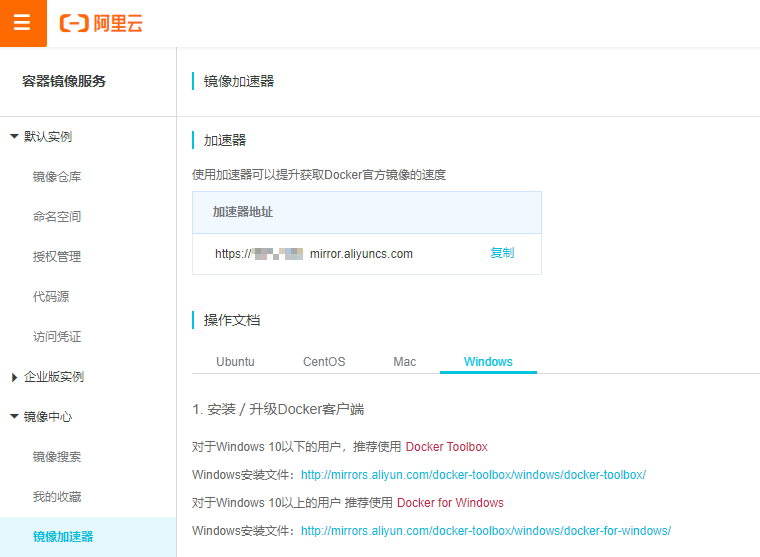Select 代码源 in the sidebar
This screenshot has width=760, height=557.
pyautogui.click(x=51, y=297)
